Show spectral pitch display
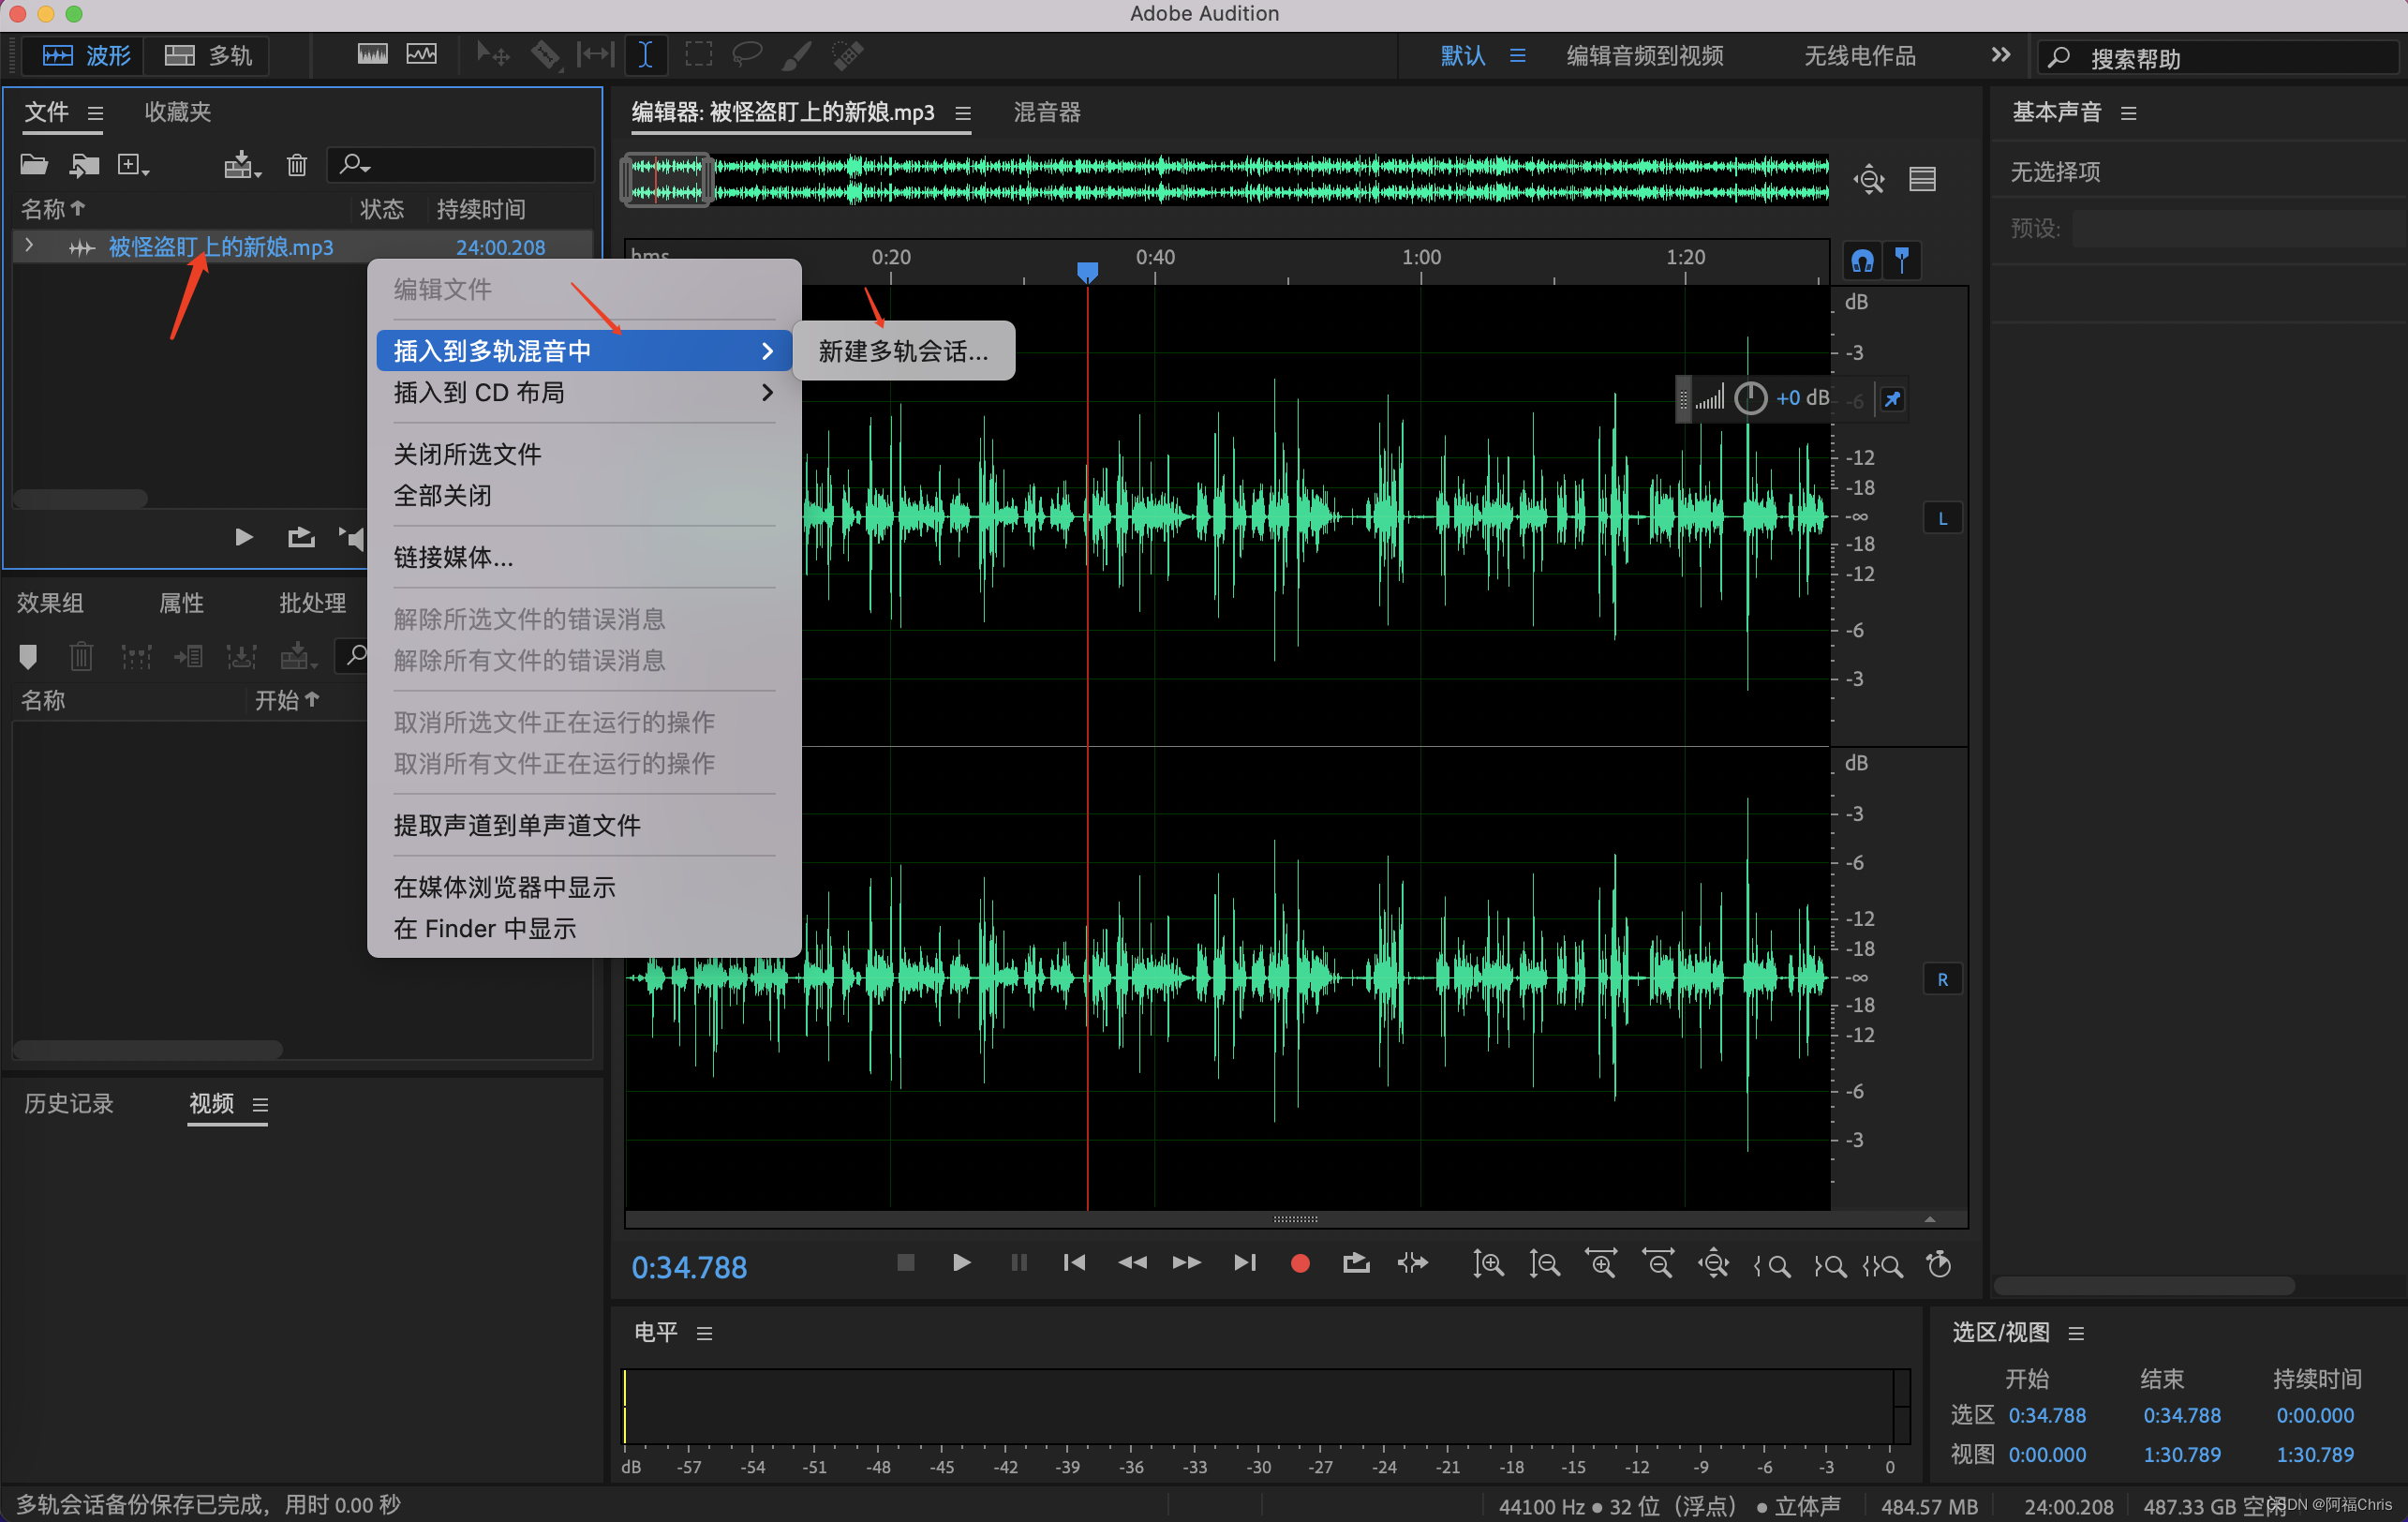Image resolution: width=2408 pixels, height=1522 pixels. [421, 54]
